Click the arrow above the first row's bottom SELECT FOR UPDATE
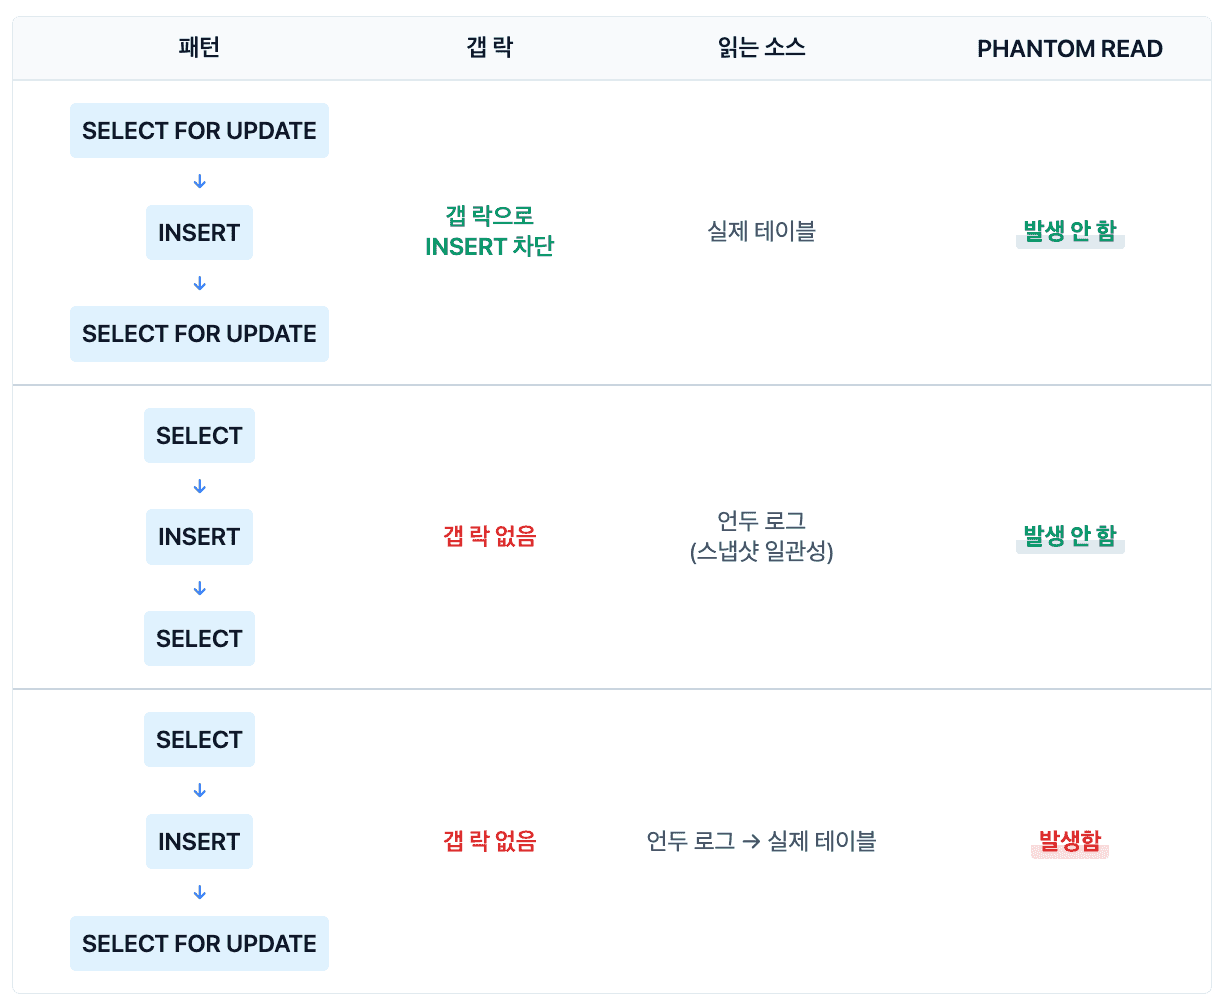 point(199,284)
